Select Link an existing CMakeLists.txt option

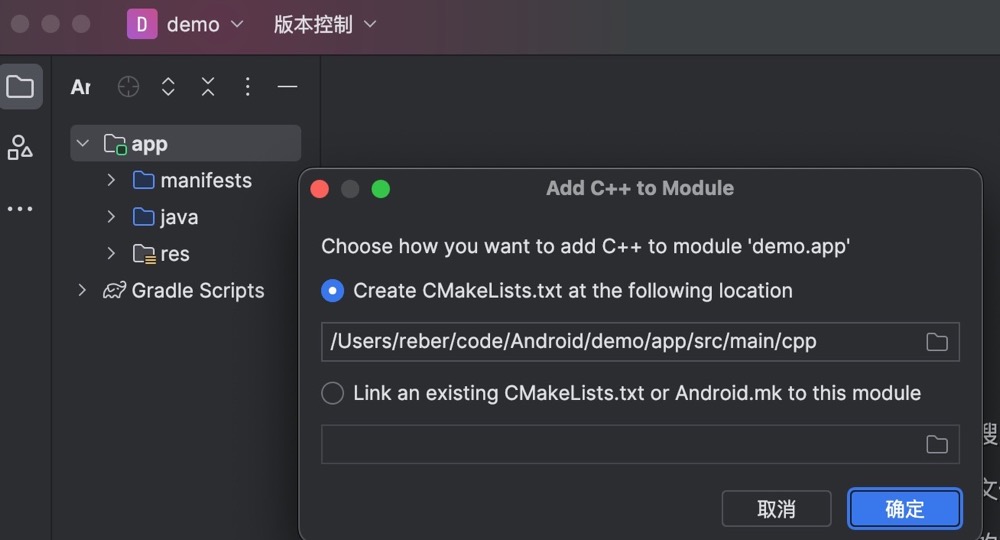tap(332, 393)
